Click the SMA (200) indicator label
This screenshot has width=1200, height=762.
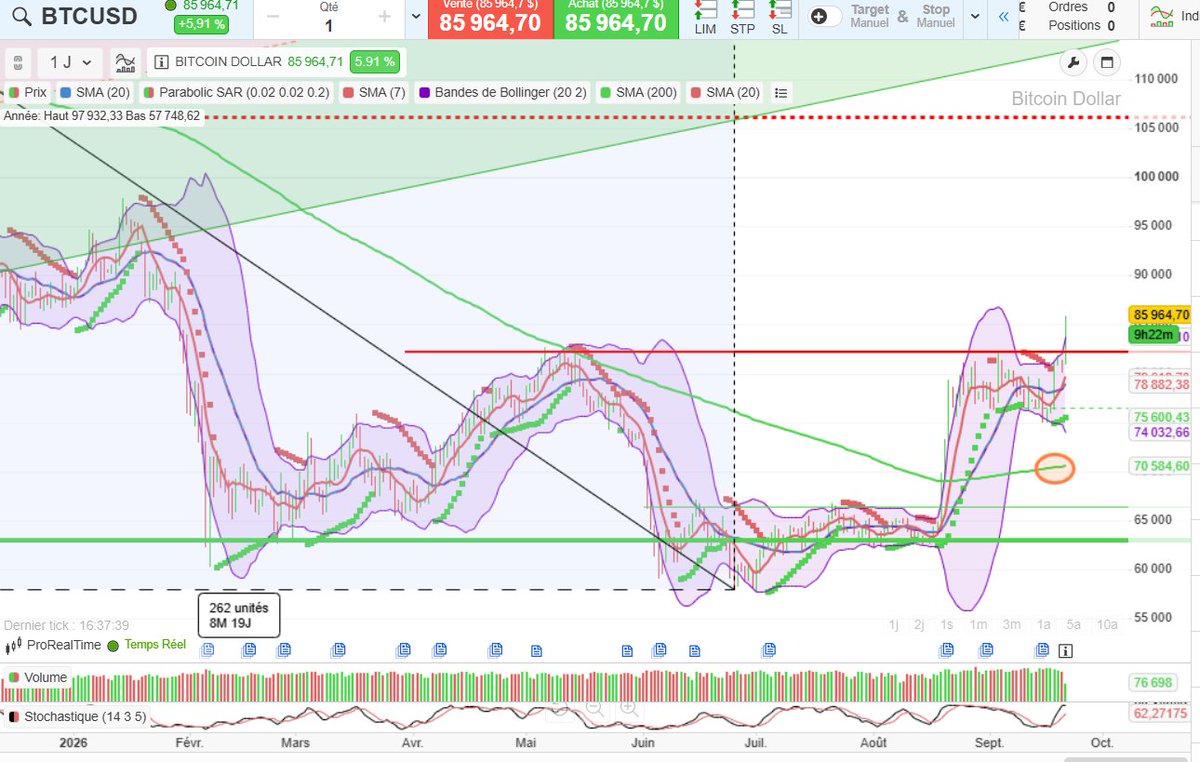[x=639, y=92]
